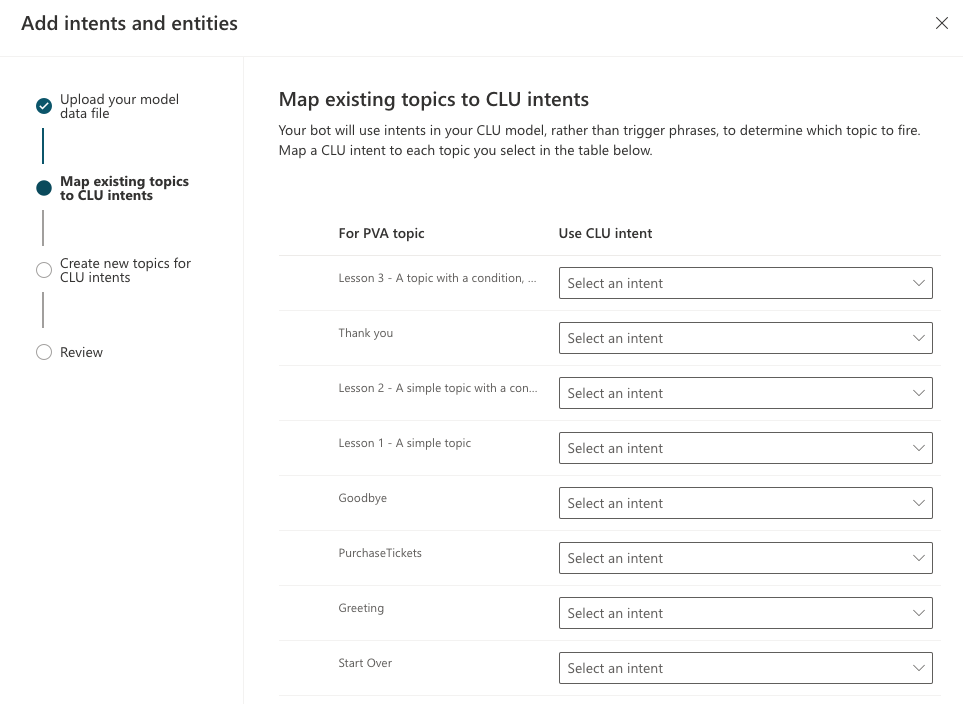Go to Upload your model data file step
Image resolution: width=963 pixels, height=704 pixels.
coord(119,106)
